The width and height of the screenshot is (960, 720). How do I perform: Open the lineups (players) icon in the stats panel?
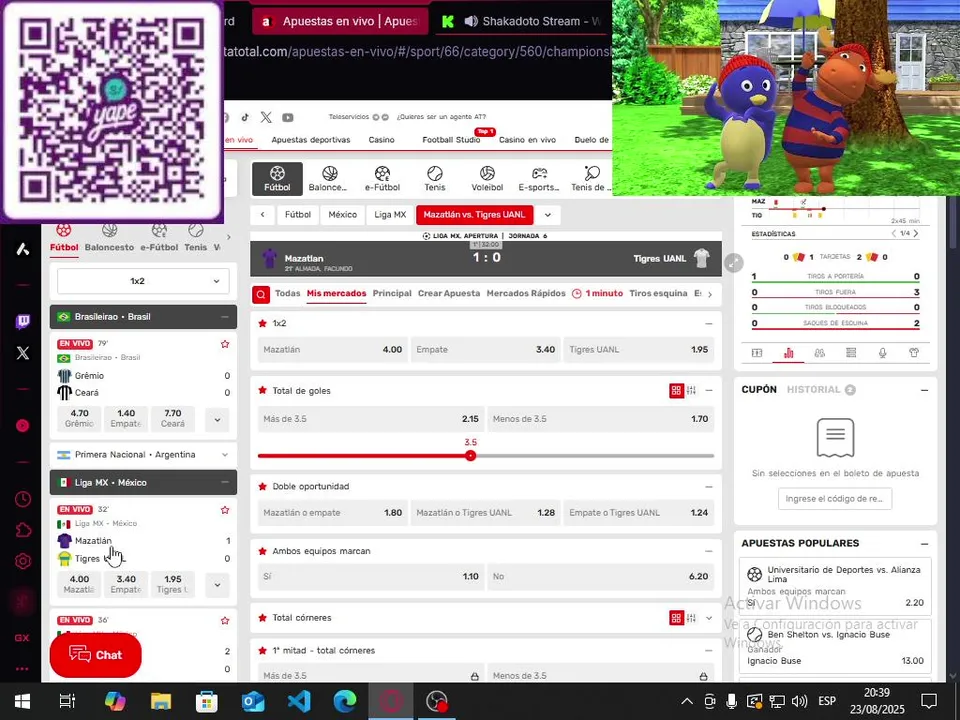tap(819, 353)
